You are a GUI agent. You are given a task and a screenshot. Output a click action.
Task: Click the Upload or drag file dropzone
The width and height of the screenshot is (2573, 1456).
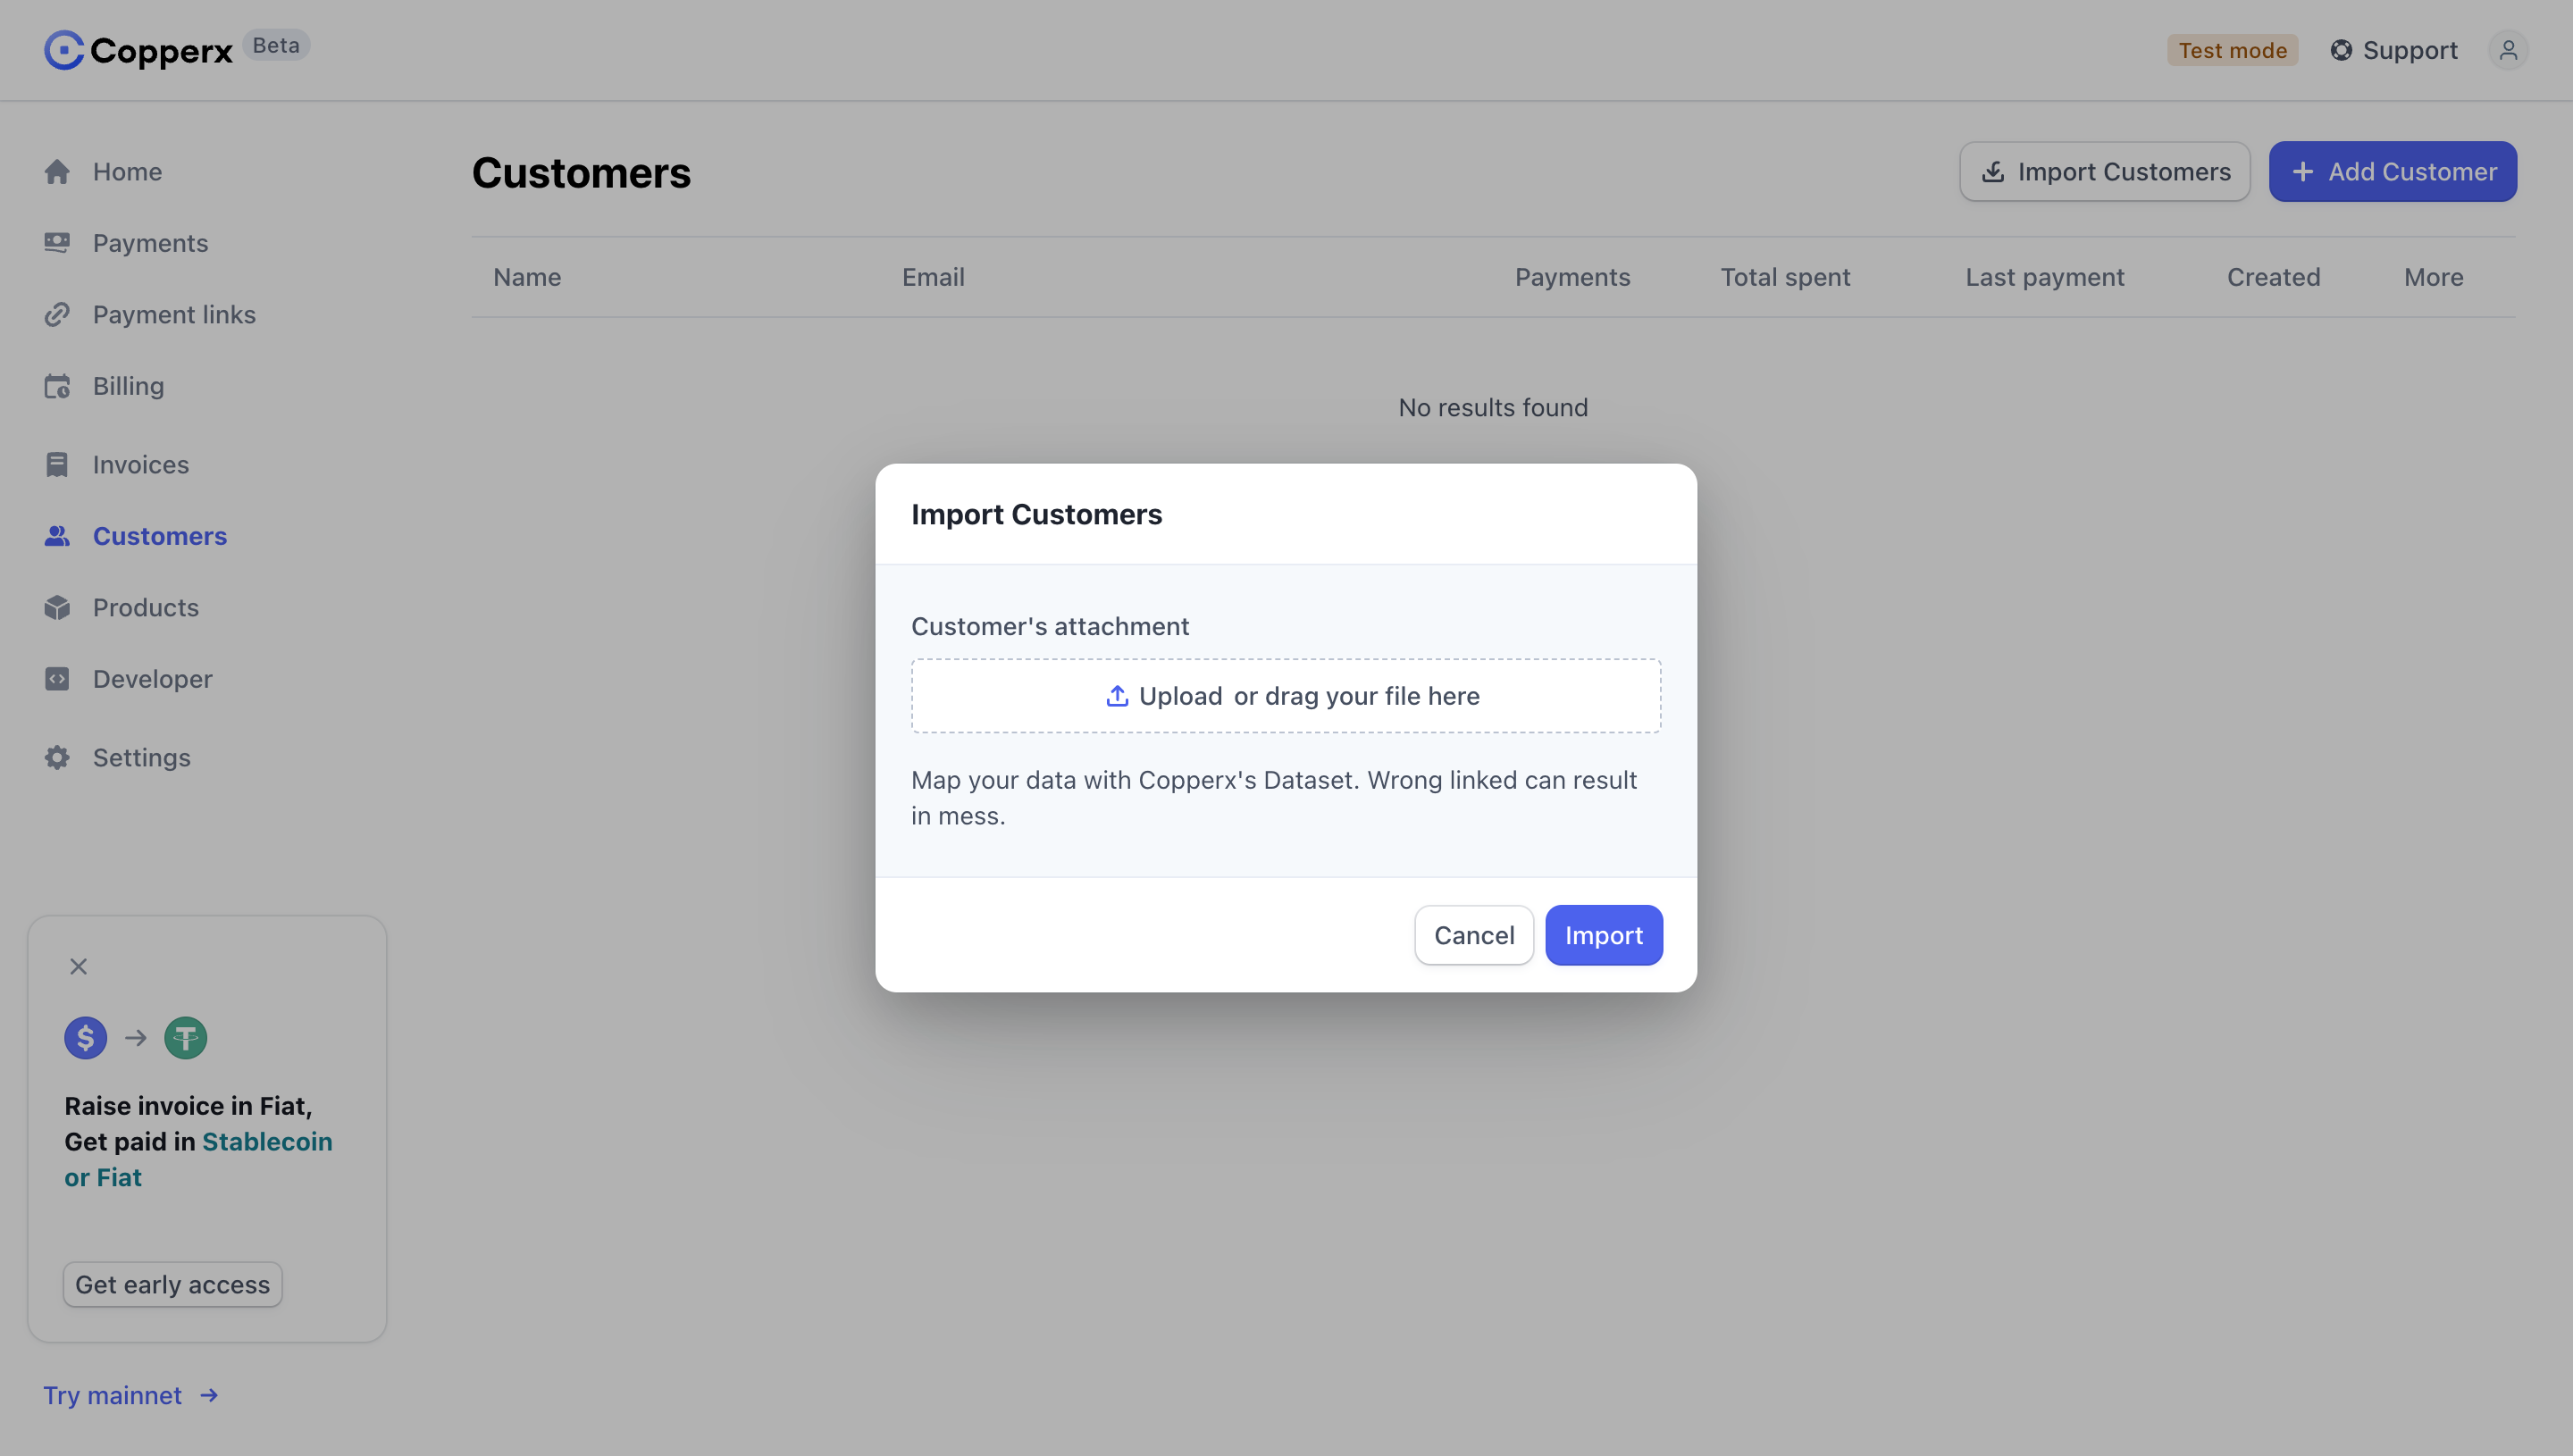(1286, 696)
